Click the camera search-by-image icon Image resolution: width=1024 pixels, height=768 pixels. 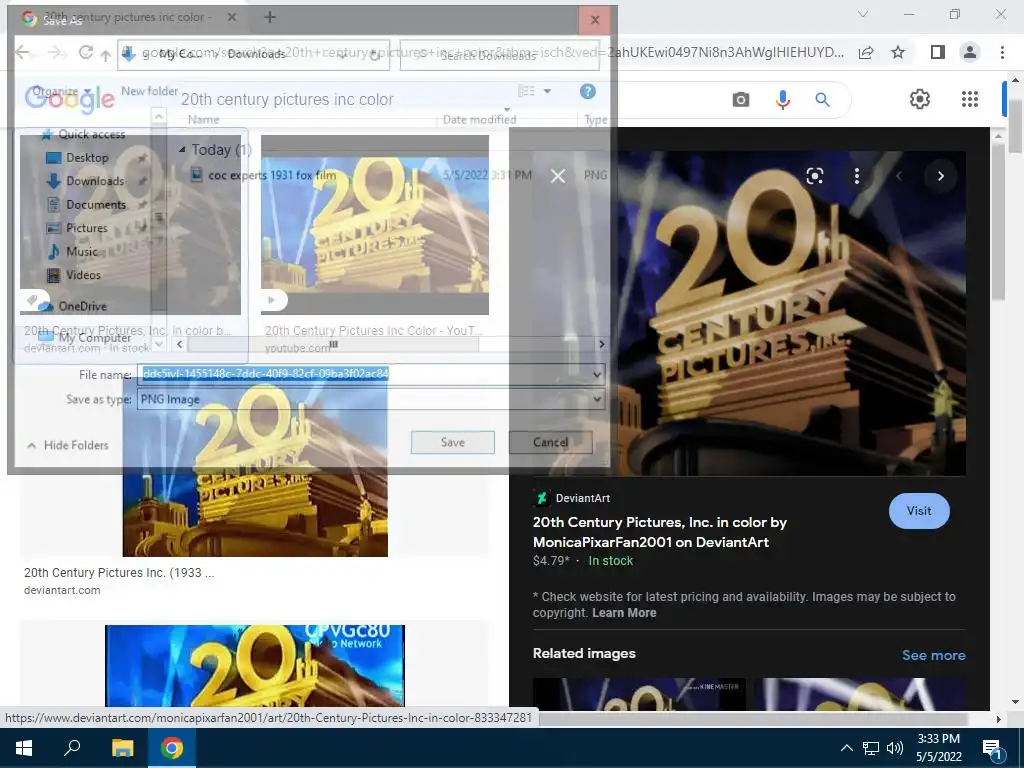(741, 99)
